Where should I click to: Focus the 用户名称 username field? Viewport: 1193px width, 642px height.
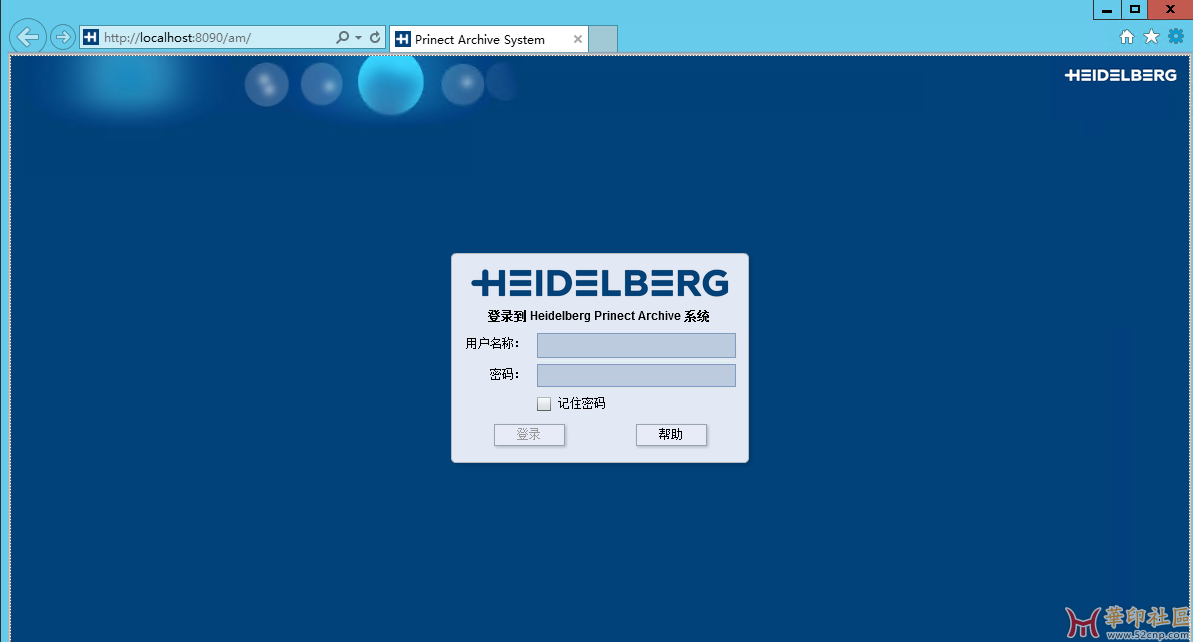pyautogui.click(x=636, y=345)
